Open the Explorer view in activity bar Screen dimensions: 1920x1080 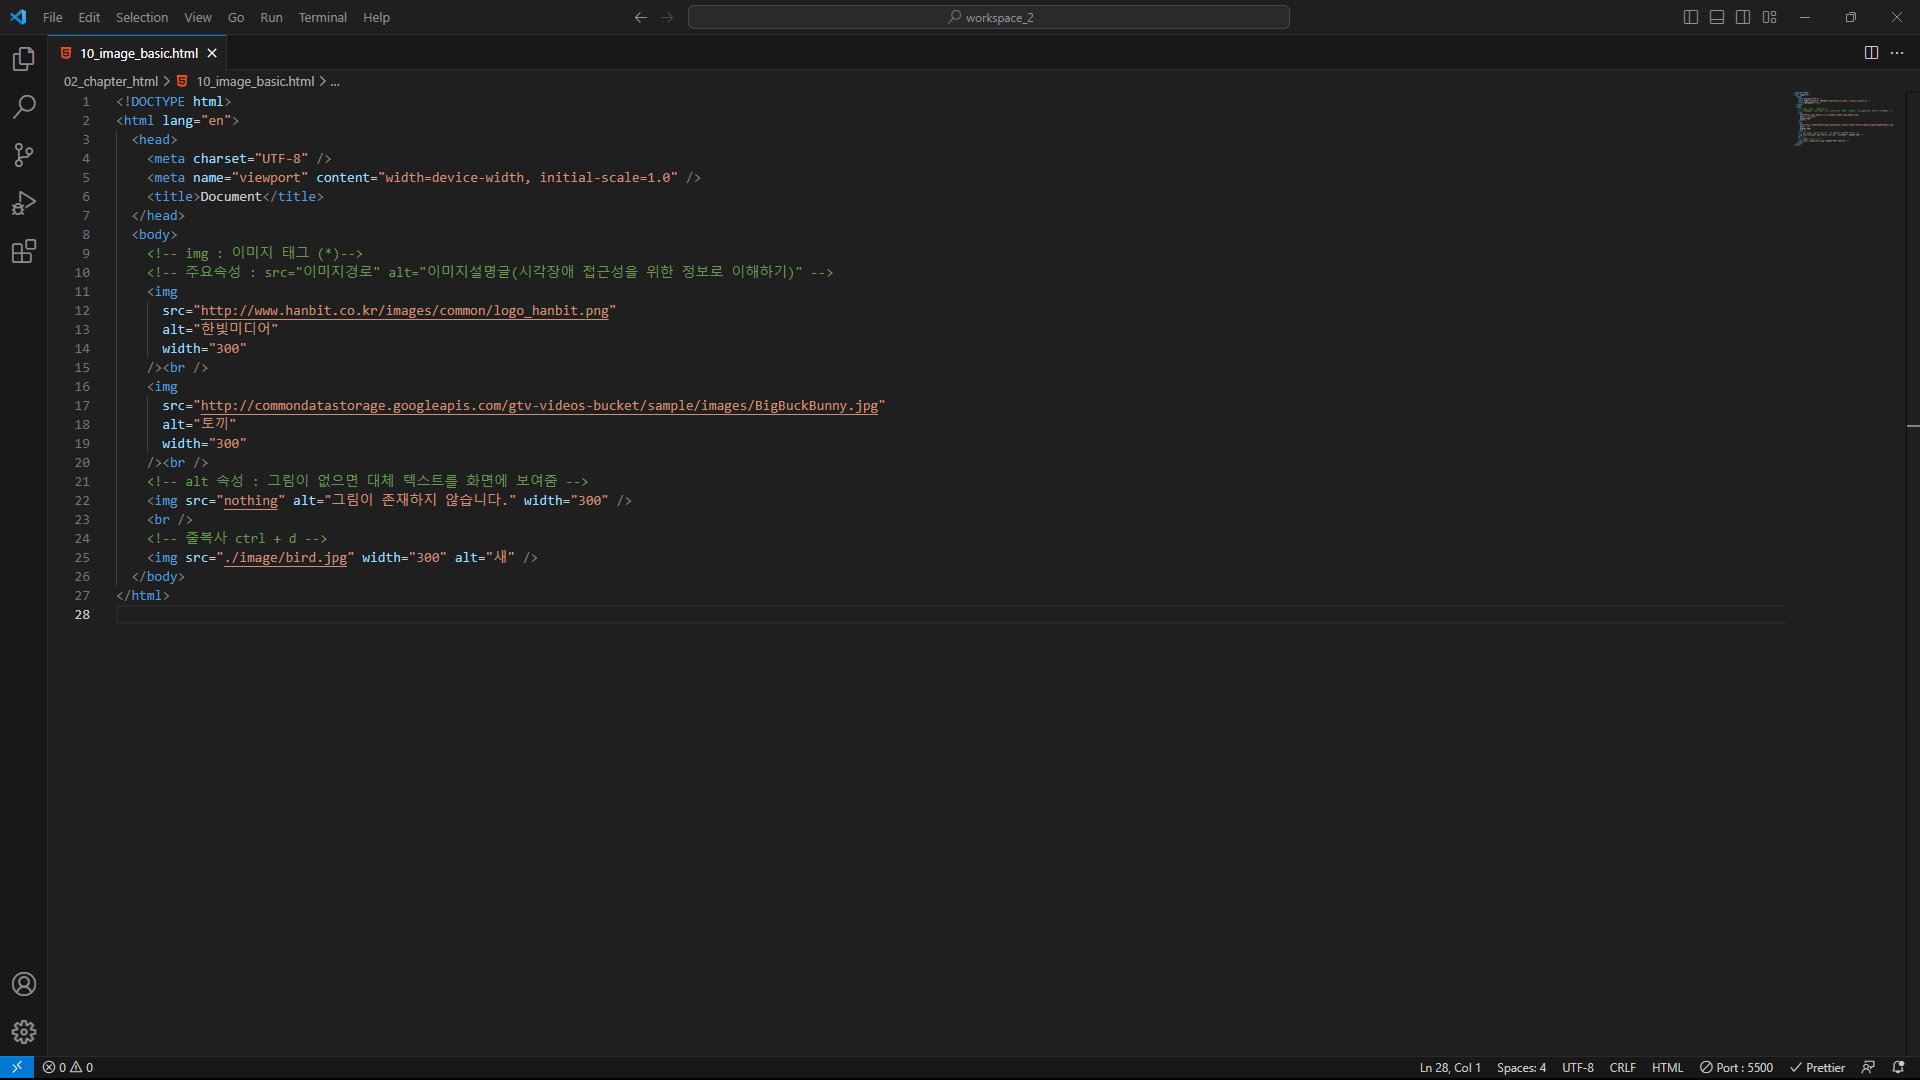(x=24, y=60)
